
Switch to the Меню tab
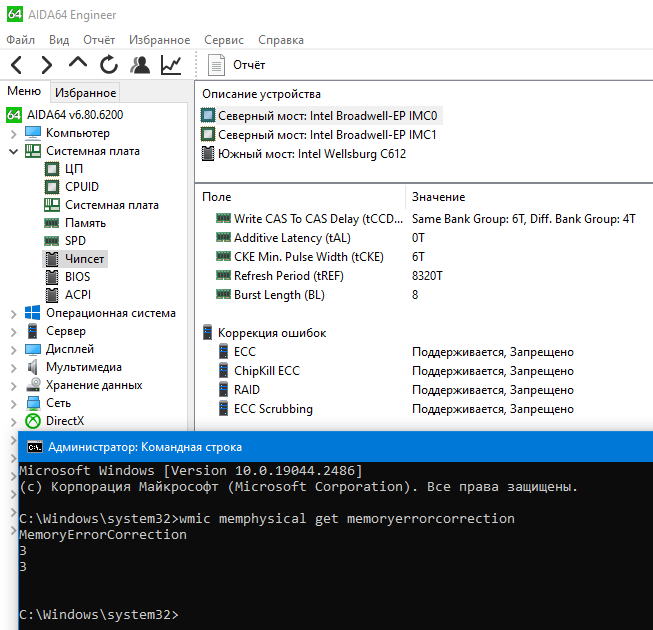[24, 91]
